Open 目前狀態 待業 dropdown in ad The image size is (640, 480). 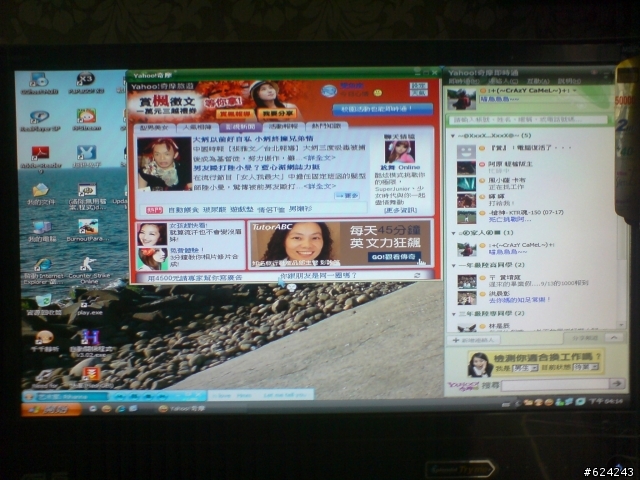click(586, 367)
